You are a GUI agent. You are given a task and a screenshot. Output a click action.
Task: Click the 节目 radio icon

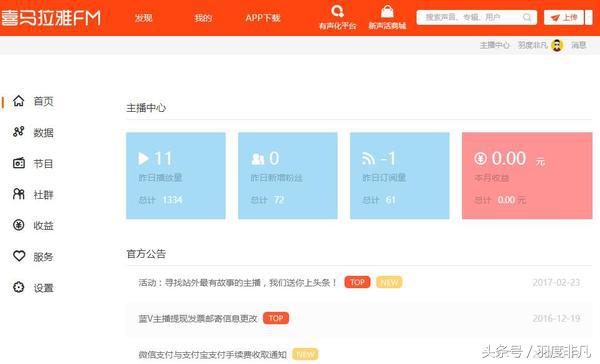coord(18,163)
